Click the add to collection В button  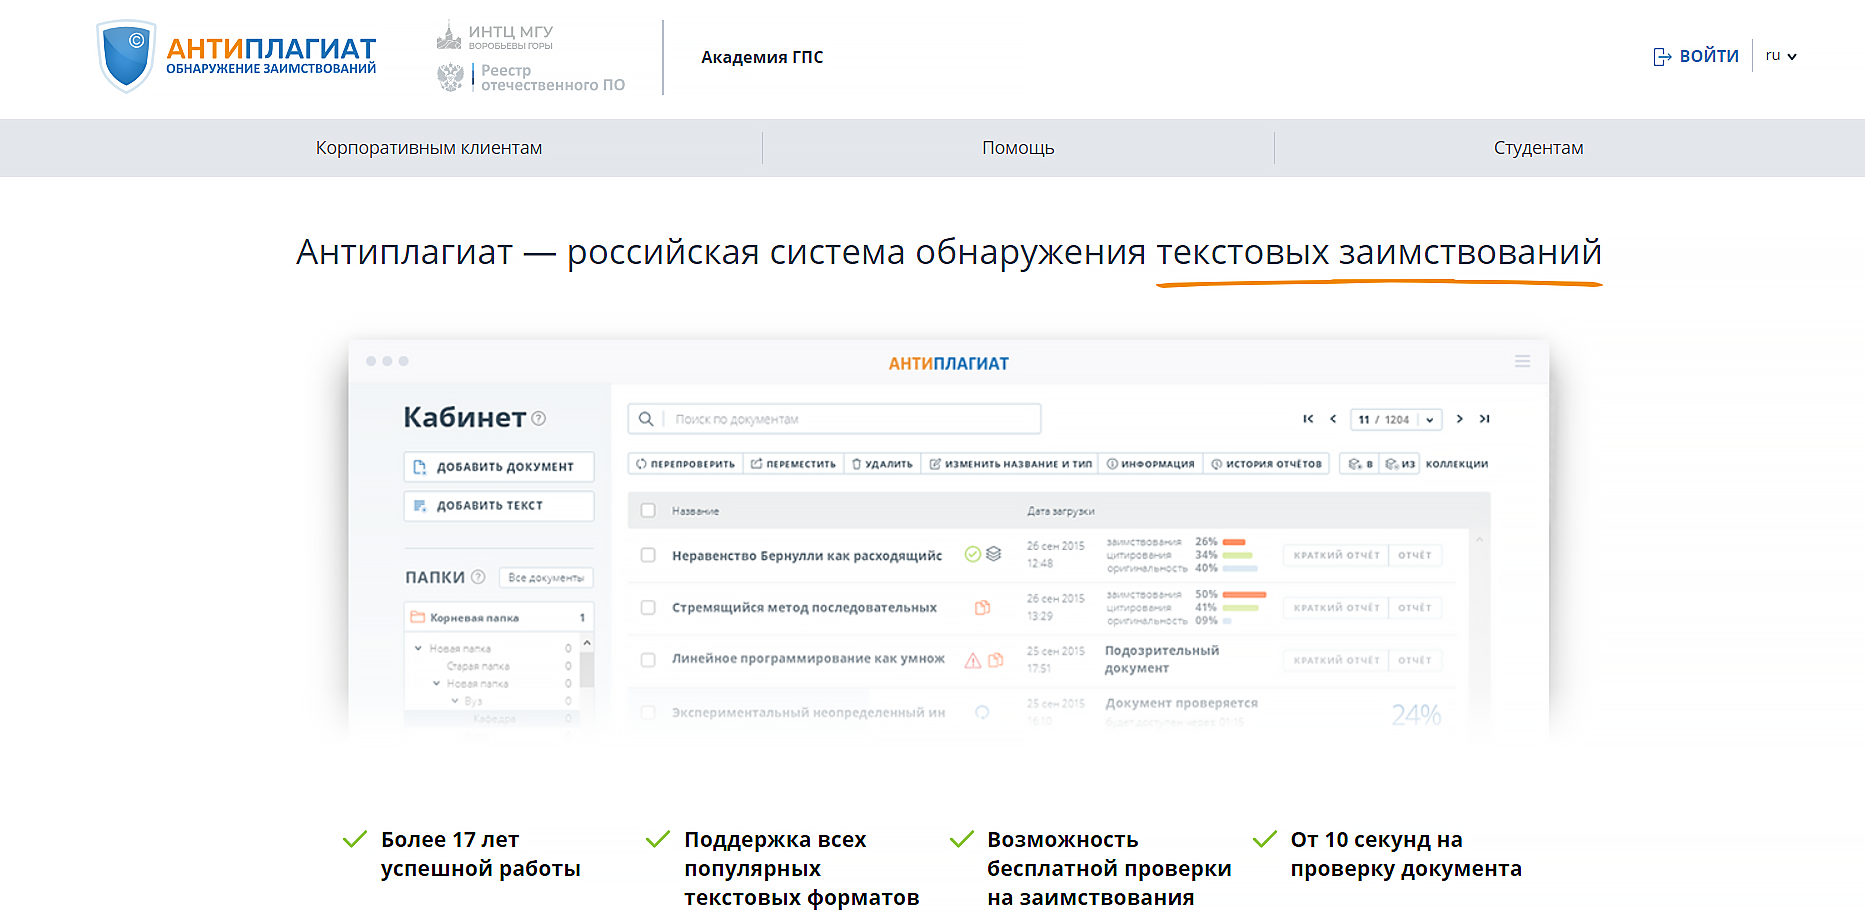(x=1360, y=464)
